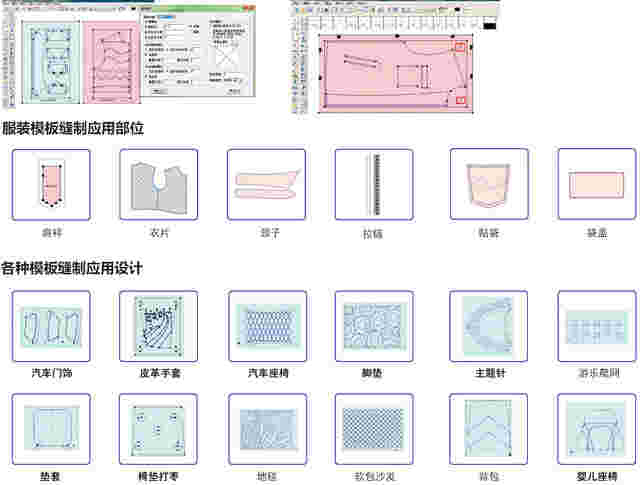Select the green pattern panel in left screenshot
The image size is (642, 485).
(51, 63)
